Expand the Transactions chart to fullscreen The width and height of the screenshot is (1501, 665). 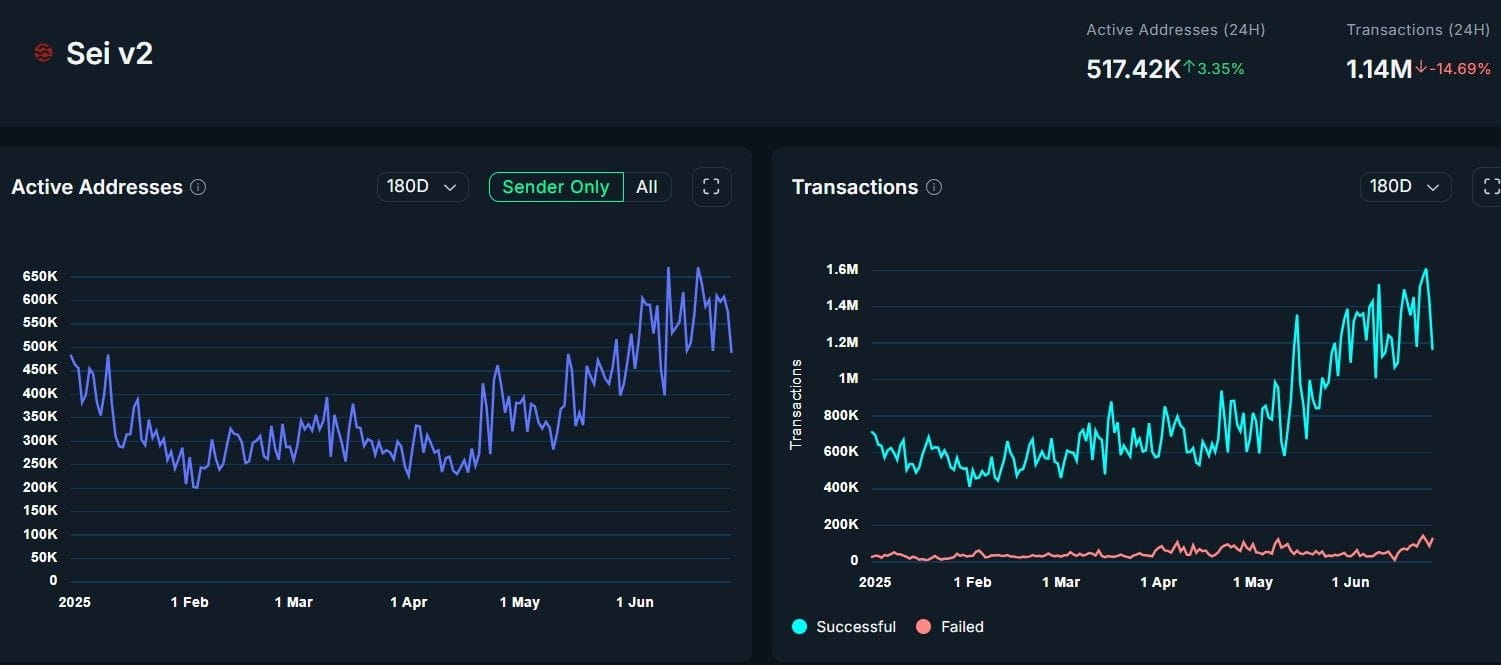1491,186
